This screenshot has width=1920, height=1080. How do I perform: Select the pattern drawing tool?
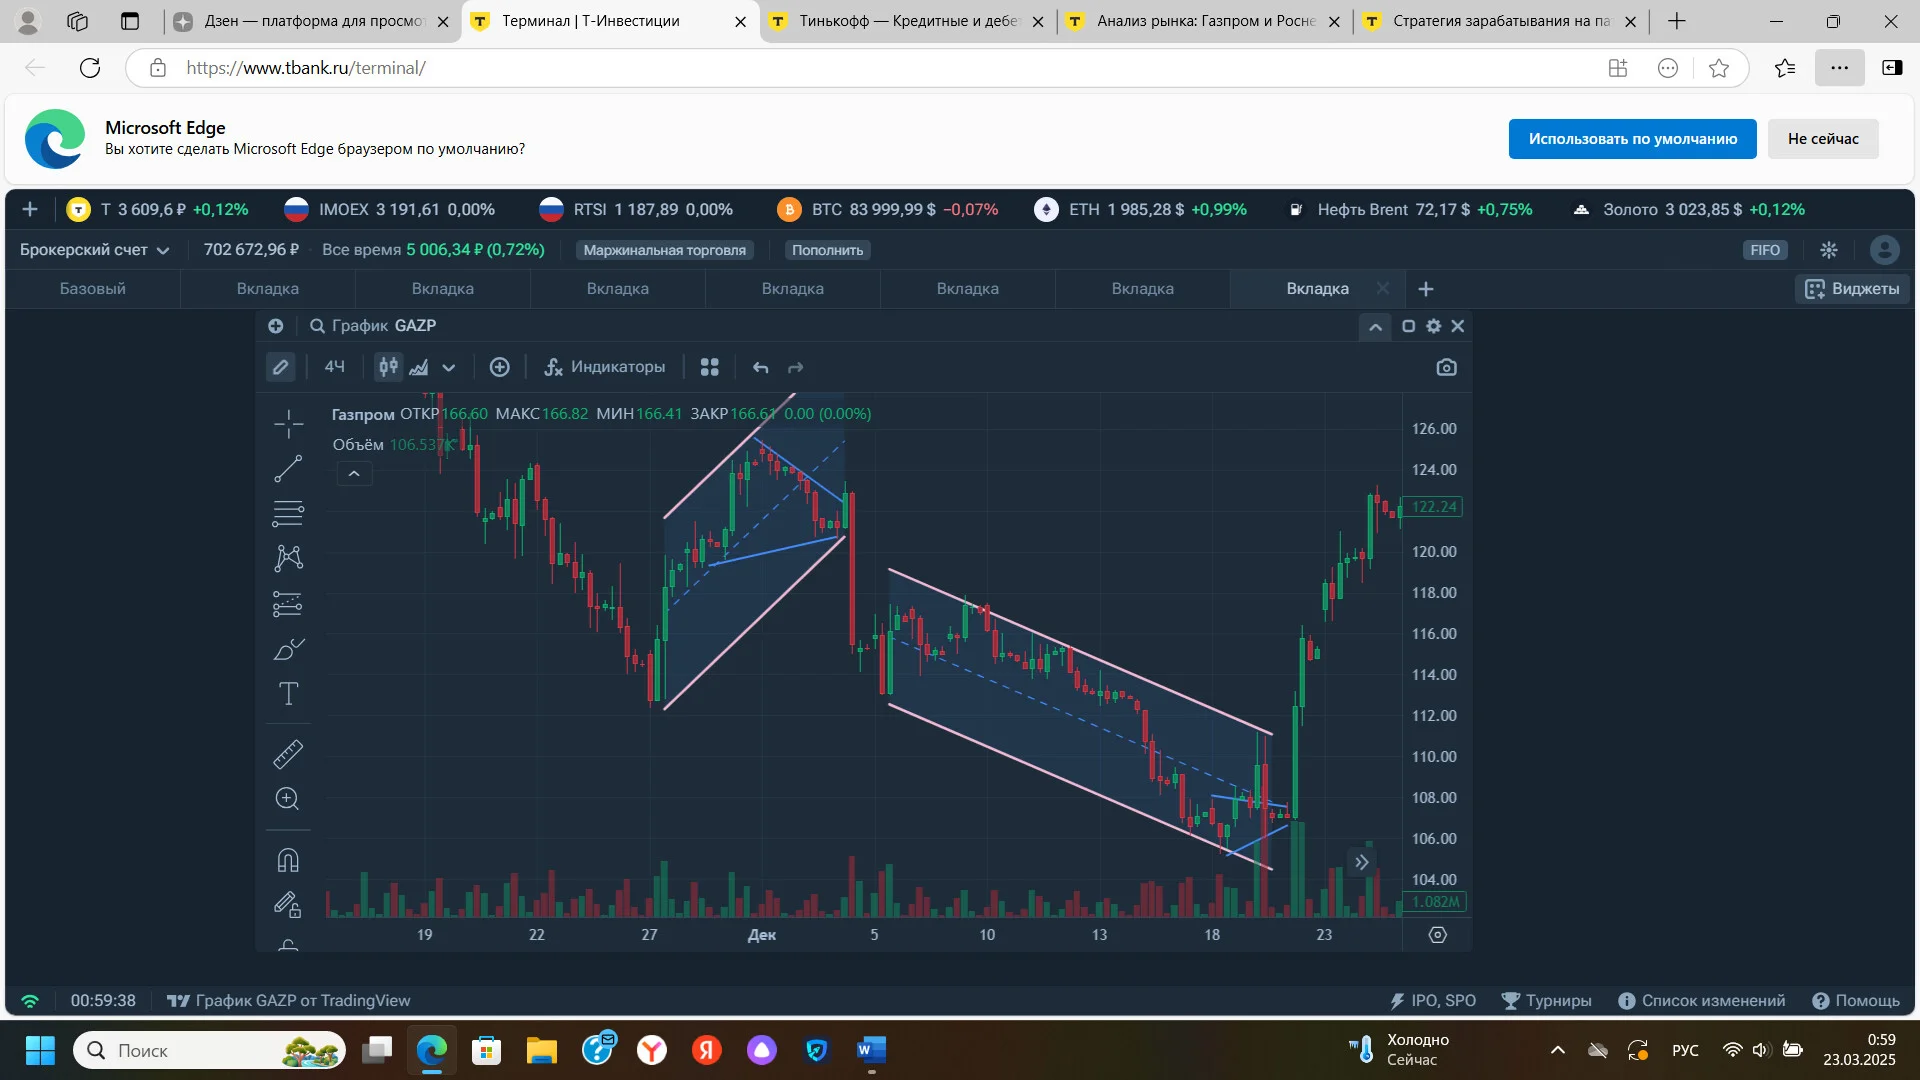click(288, 558)
